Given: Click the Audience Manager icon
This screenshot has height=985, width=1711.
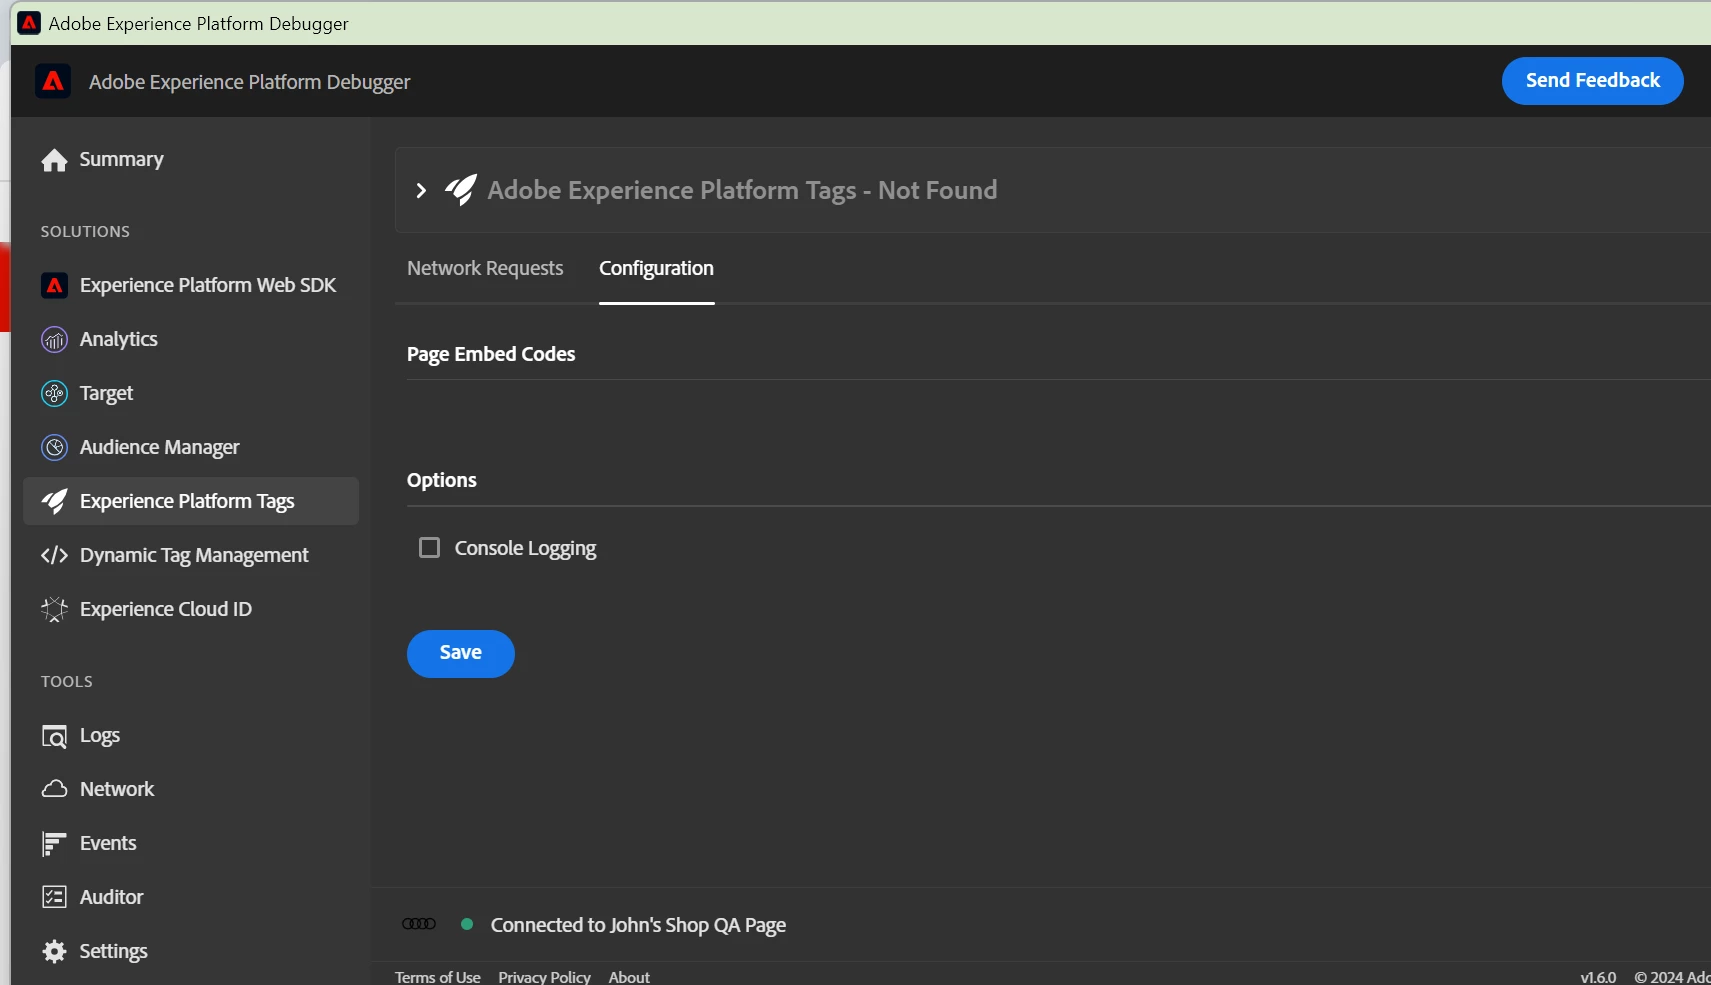Looking at the screenshot, I should (x=55, y=448).
